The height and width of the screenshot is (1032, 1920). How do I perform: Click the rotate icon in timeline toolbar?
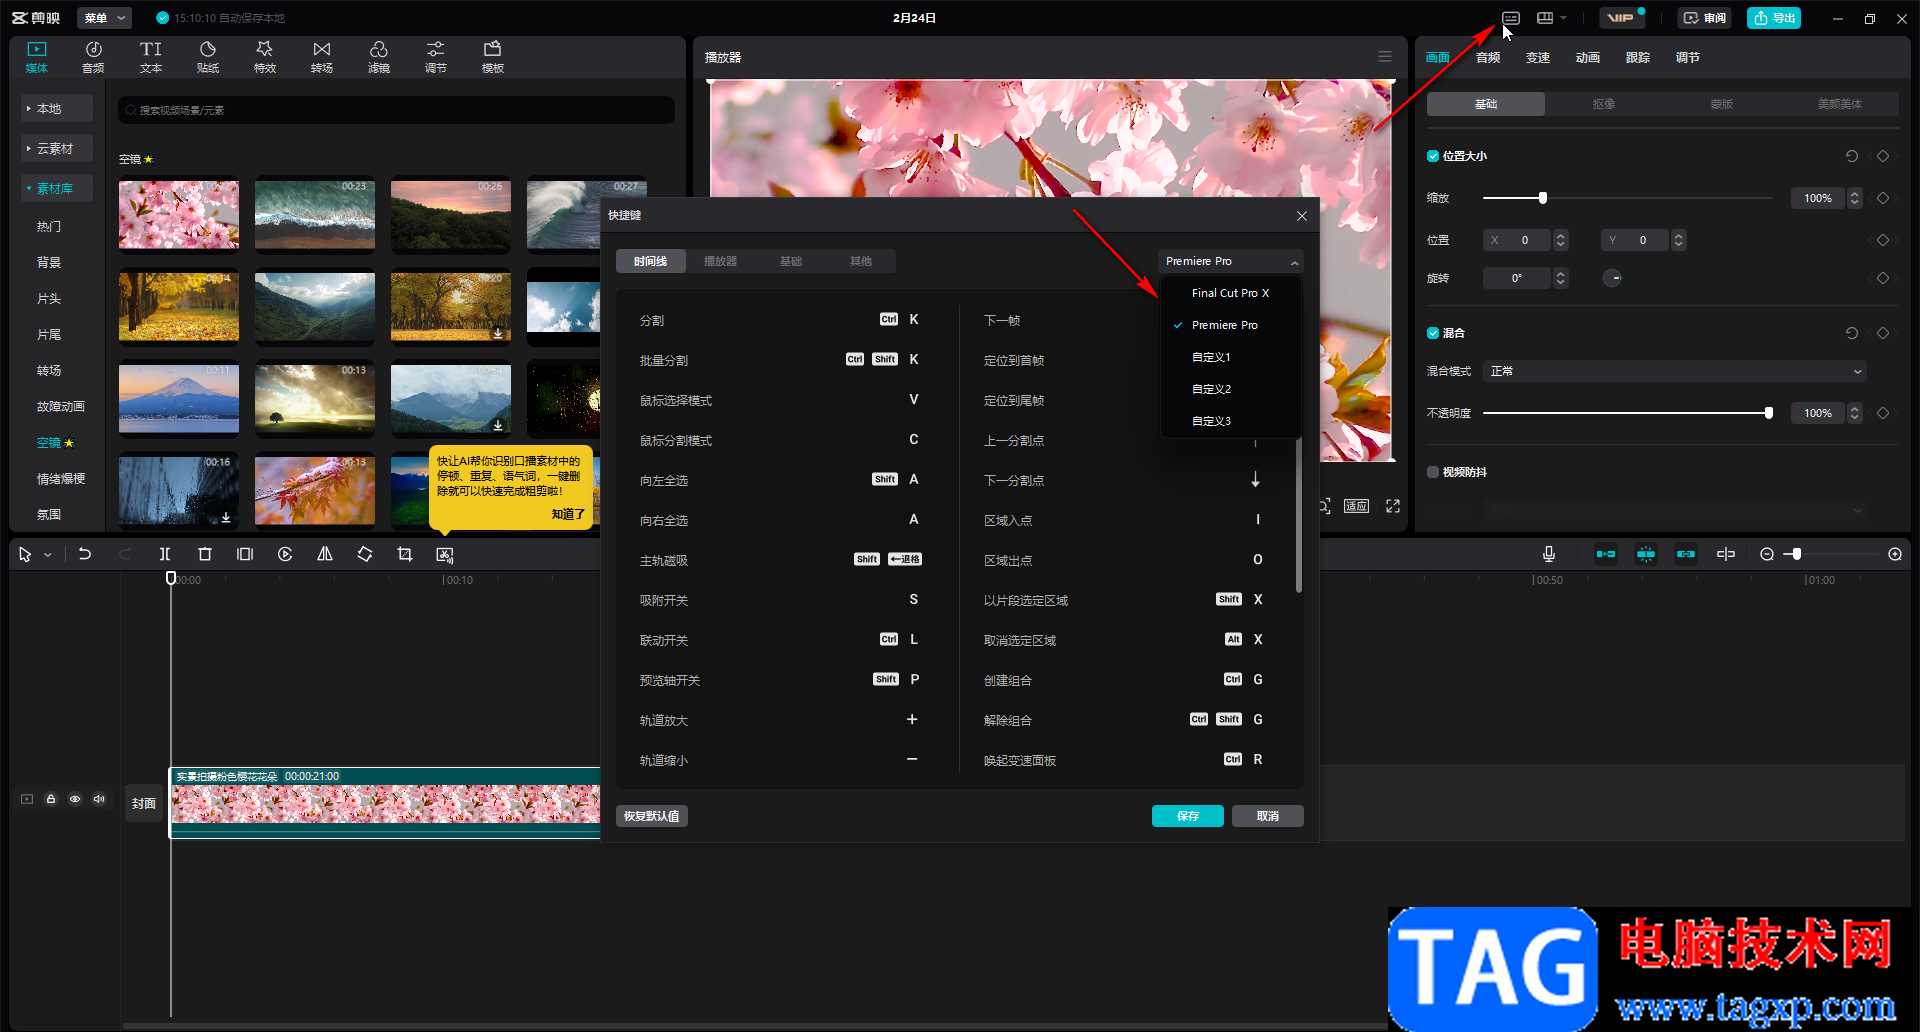coord(365,554)
